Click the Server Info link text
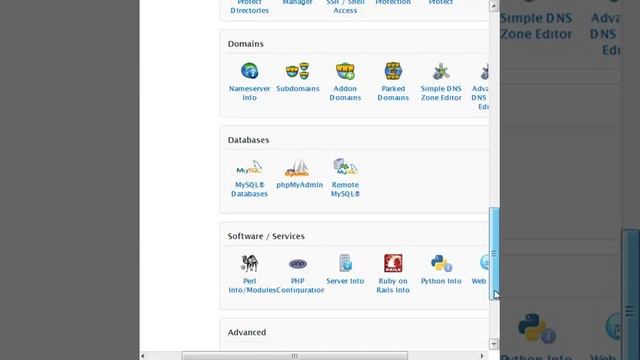Viewport: 640px width, 360px height. click(x=345, y=281)
